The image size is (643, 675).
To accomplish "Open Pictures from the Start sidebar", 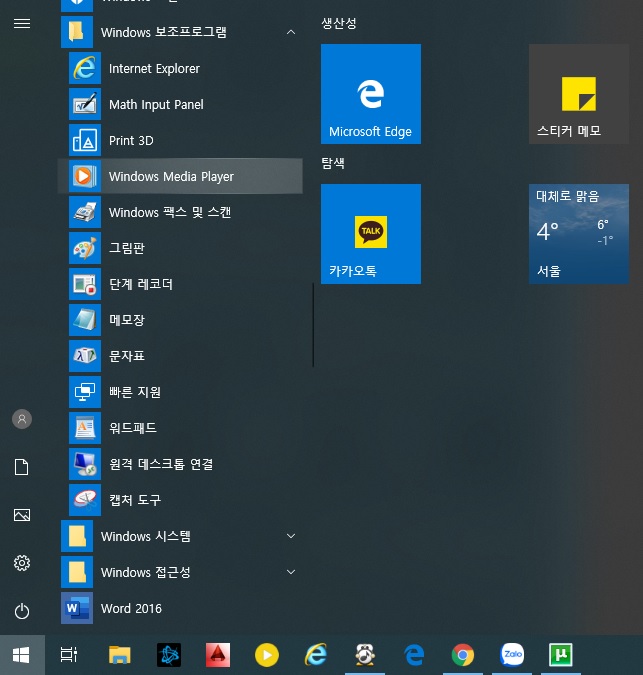I will pos(22,515).
